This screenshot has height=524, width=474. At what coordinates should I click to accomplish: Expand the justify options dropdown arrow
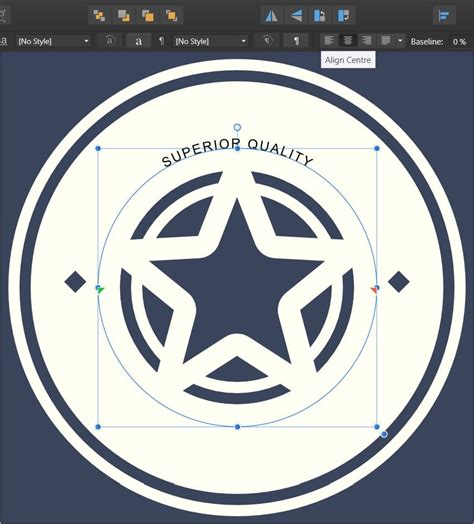400,40
